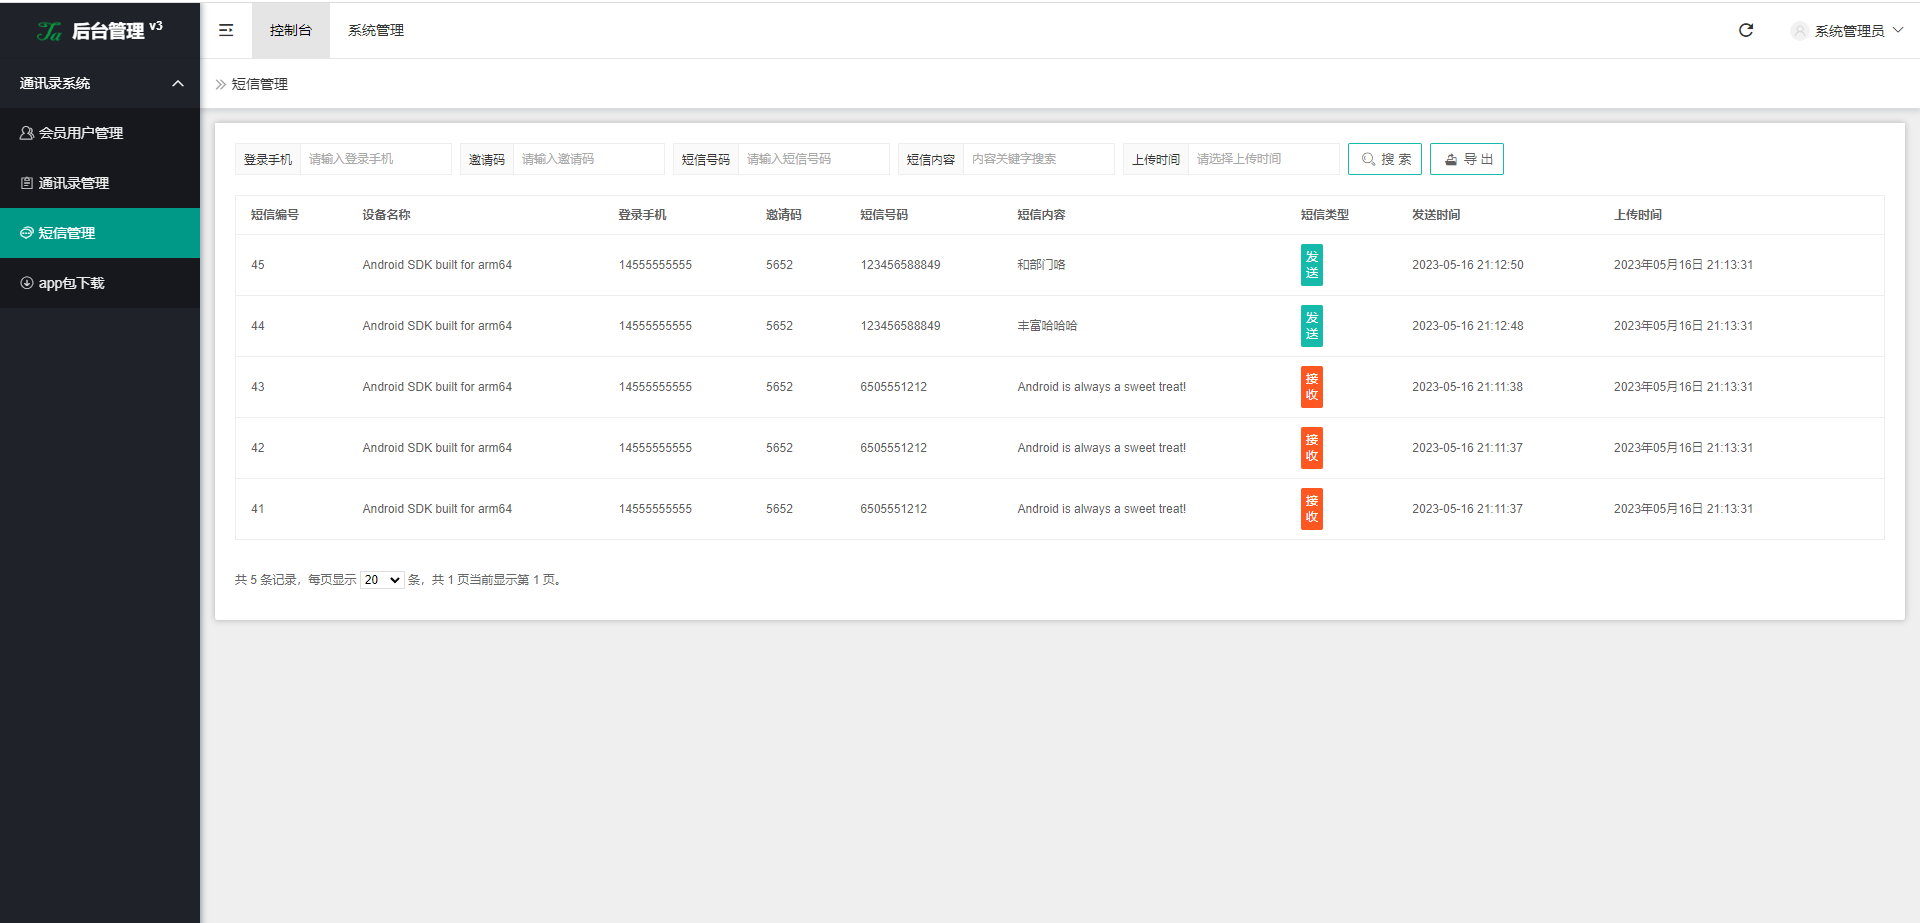Switch to the 系统管理 top tab
Screen dimensions: 1920x923
pyautogui.click(x=376, y=30)
